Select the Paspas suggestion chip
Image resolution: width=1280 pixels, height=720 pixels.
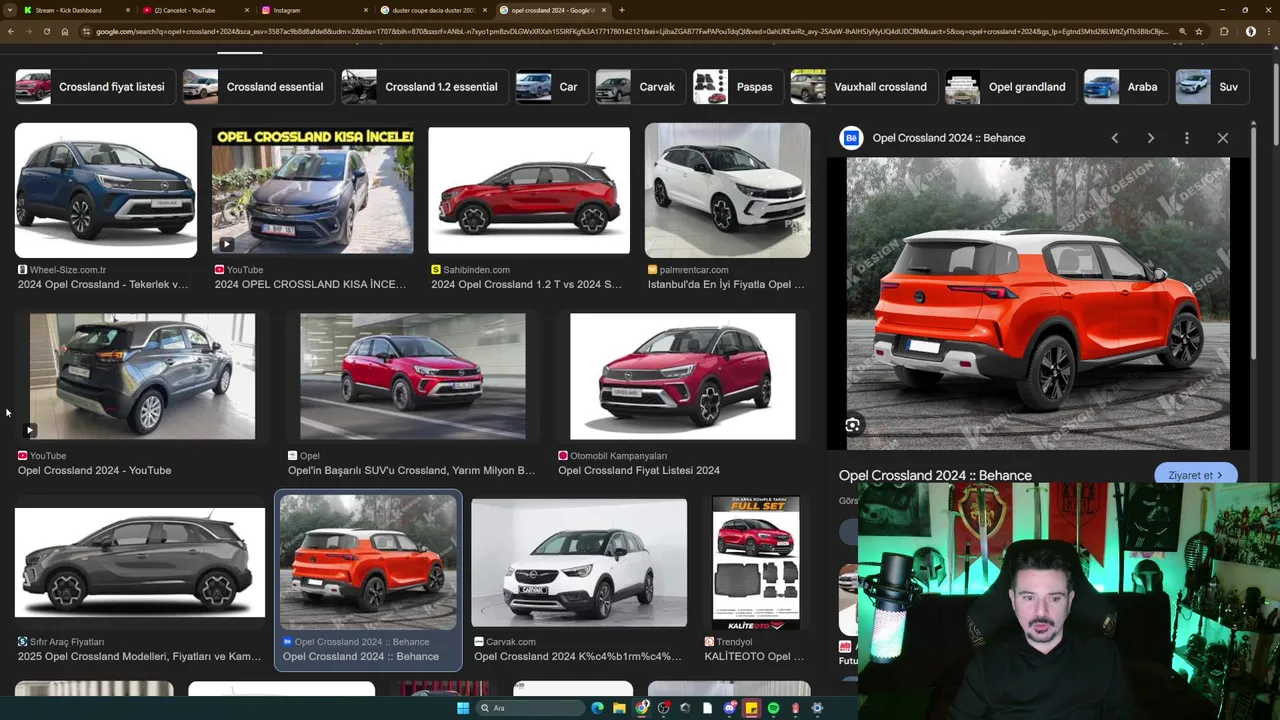pos(737,87)
